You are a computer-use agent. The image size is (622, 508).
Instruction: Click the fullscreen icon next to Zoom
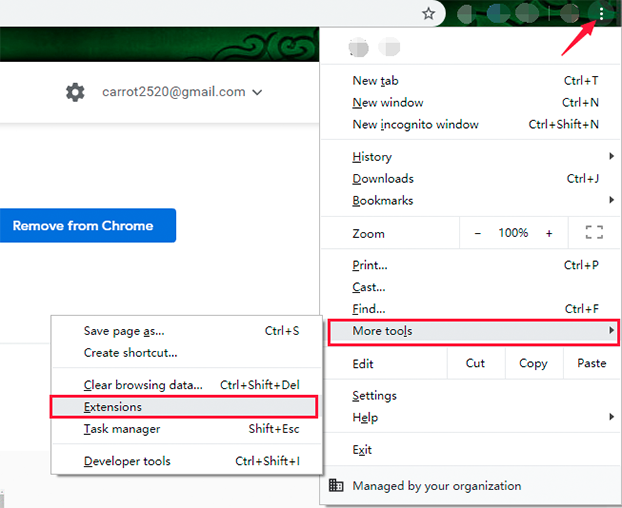594,232
